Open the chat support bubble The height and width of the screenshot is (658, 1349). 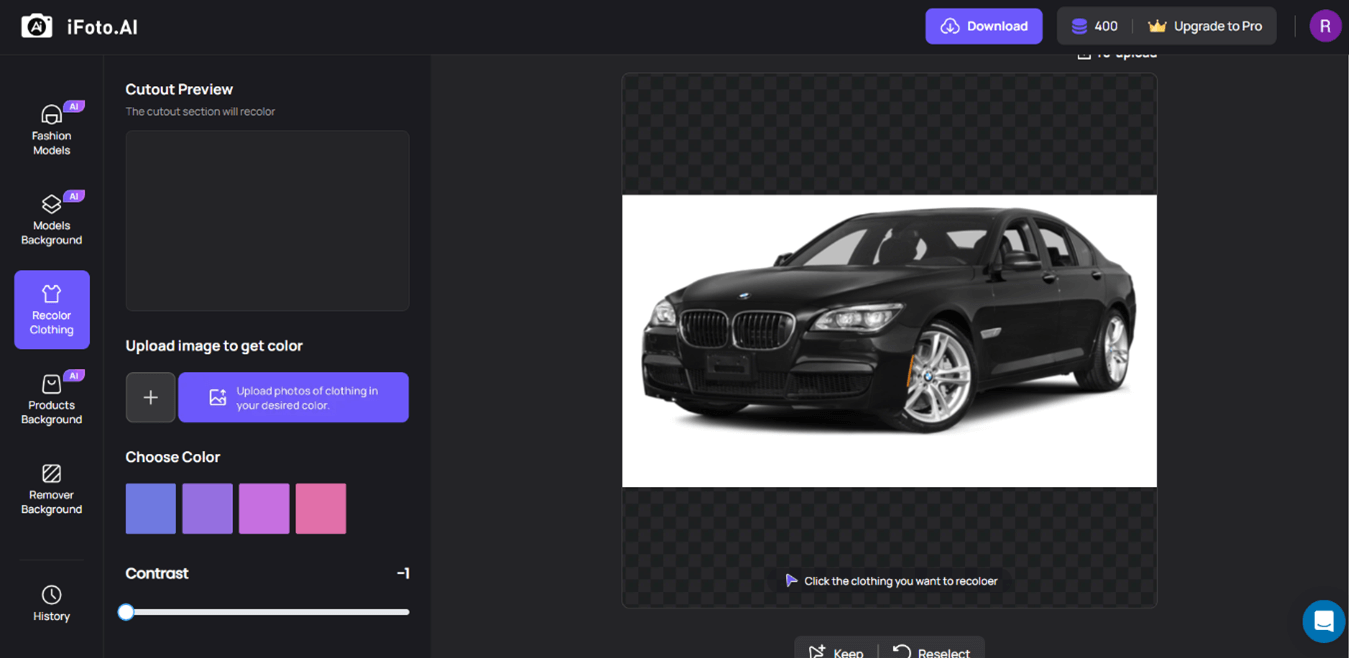(1323, 621)
